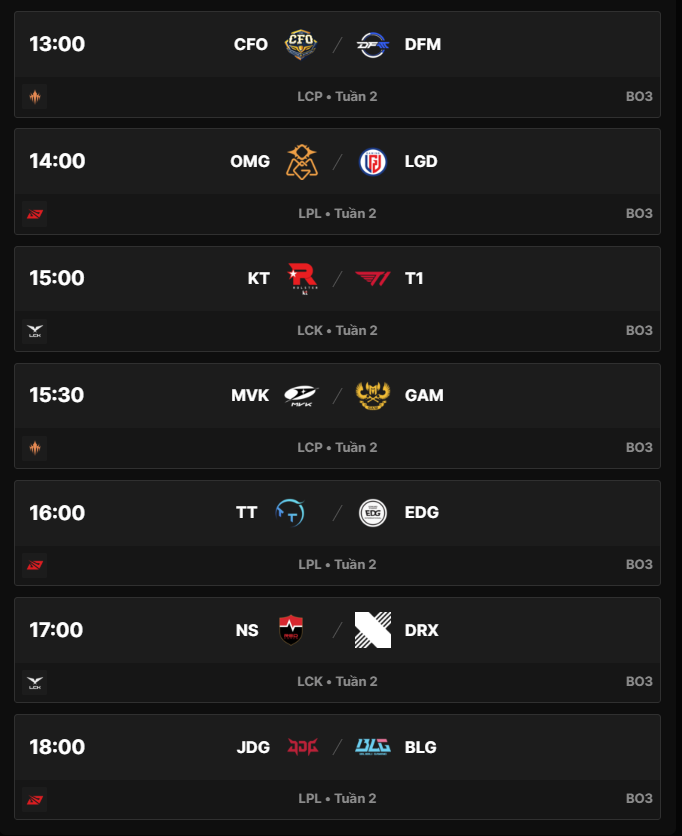682x836 pixels.
Task: Click the CFO team logo
Action: 301,44
